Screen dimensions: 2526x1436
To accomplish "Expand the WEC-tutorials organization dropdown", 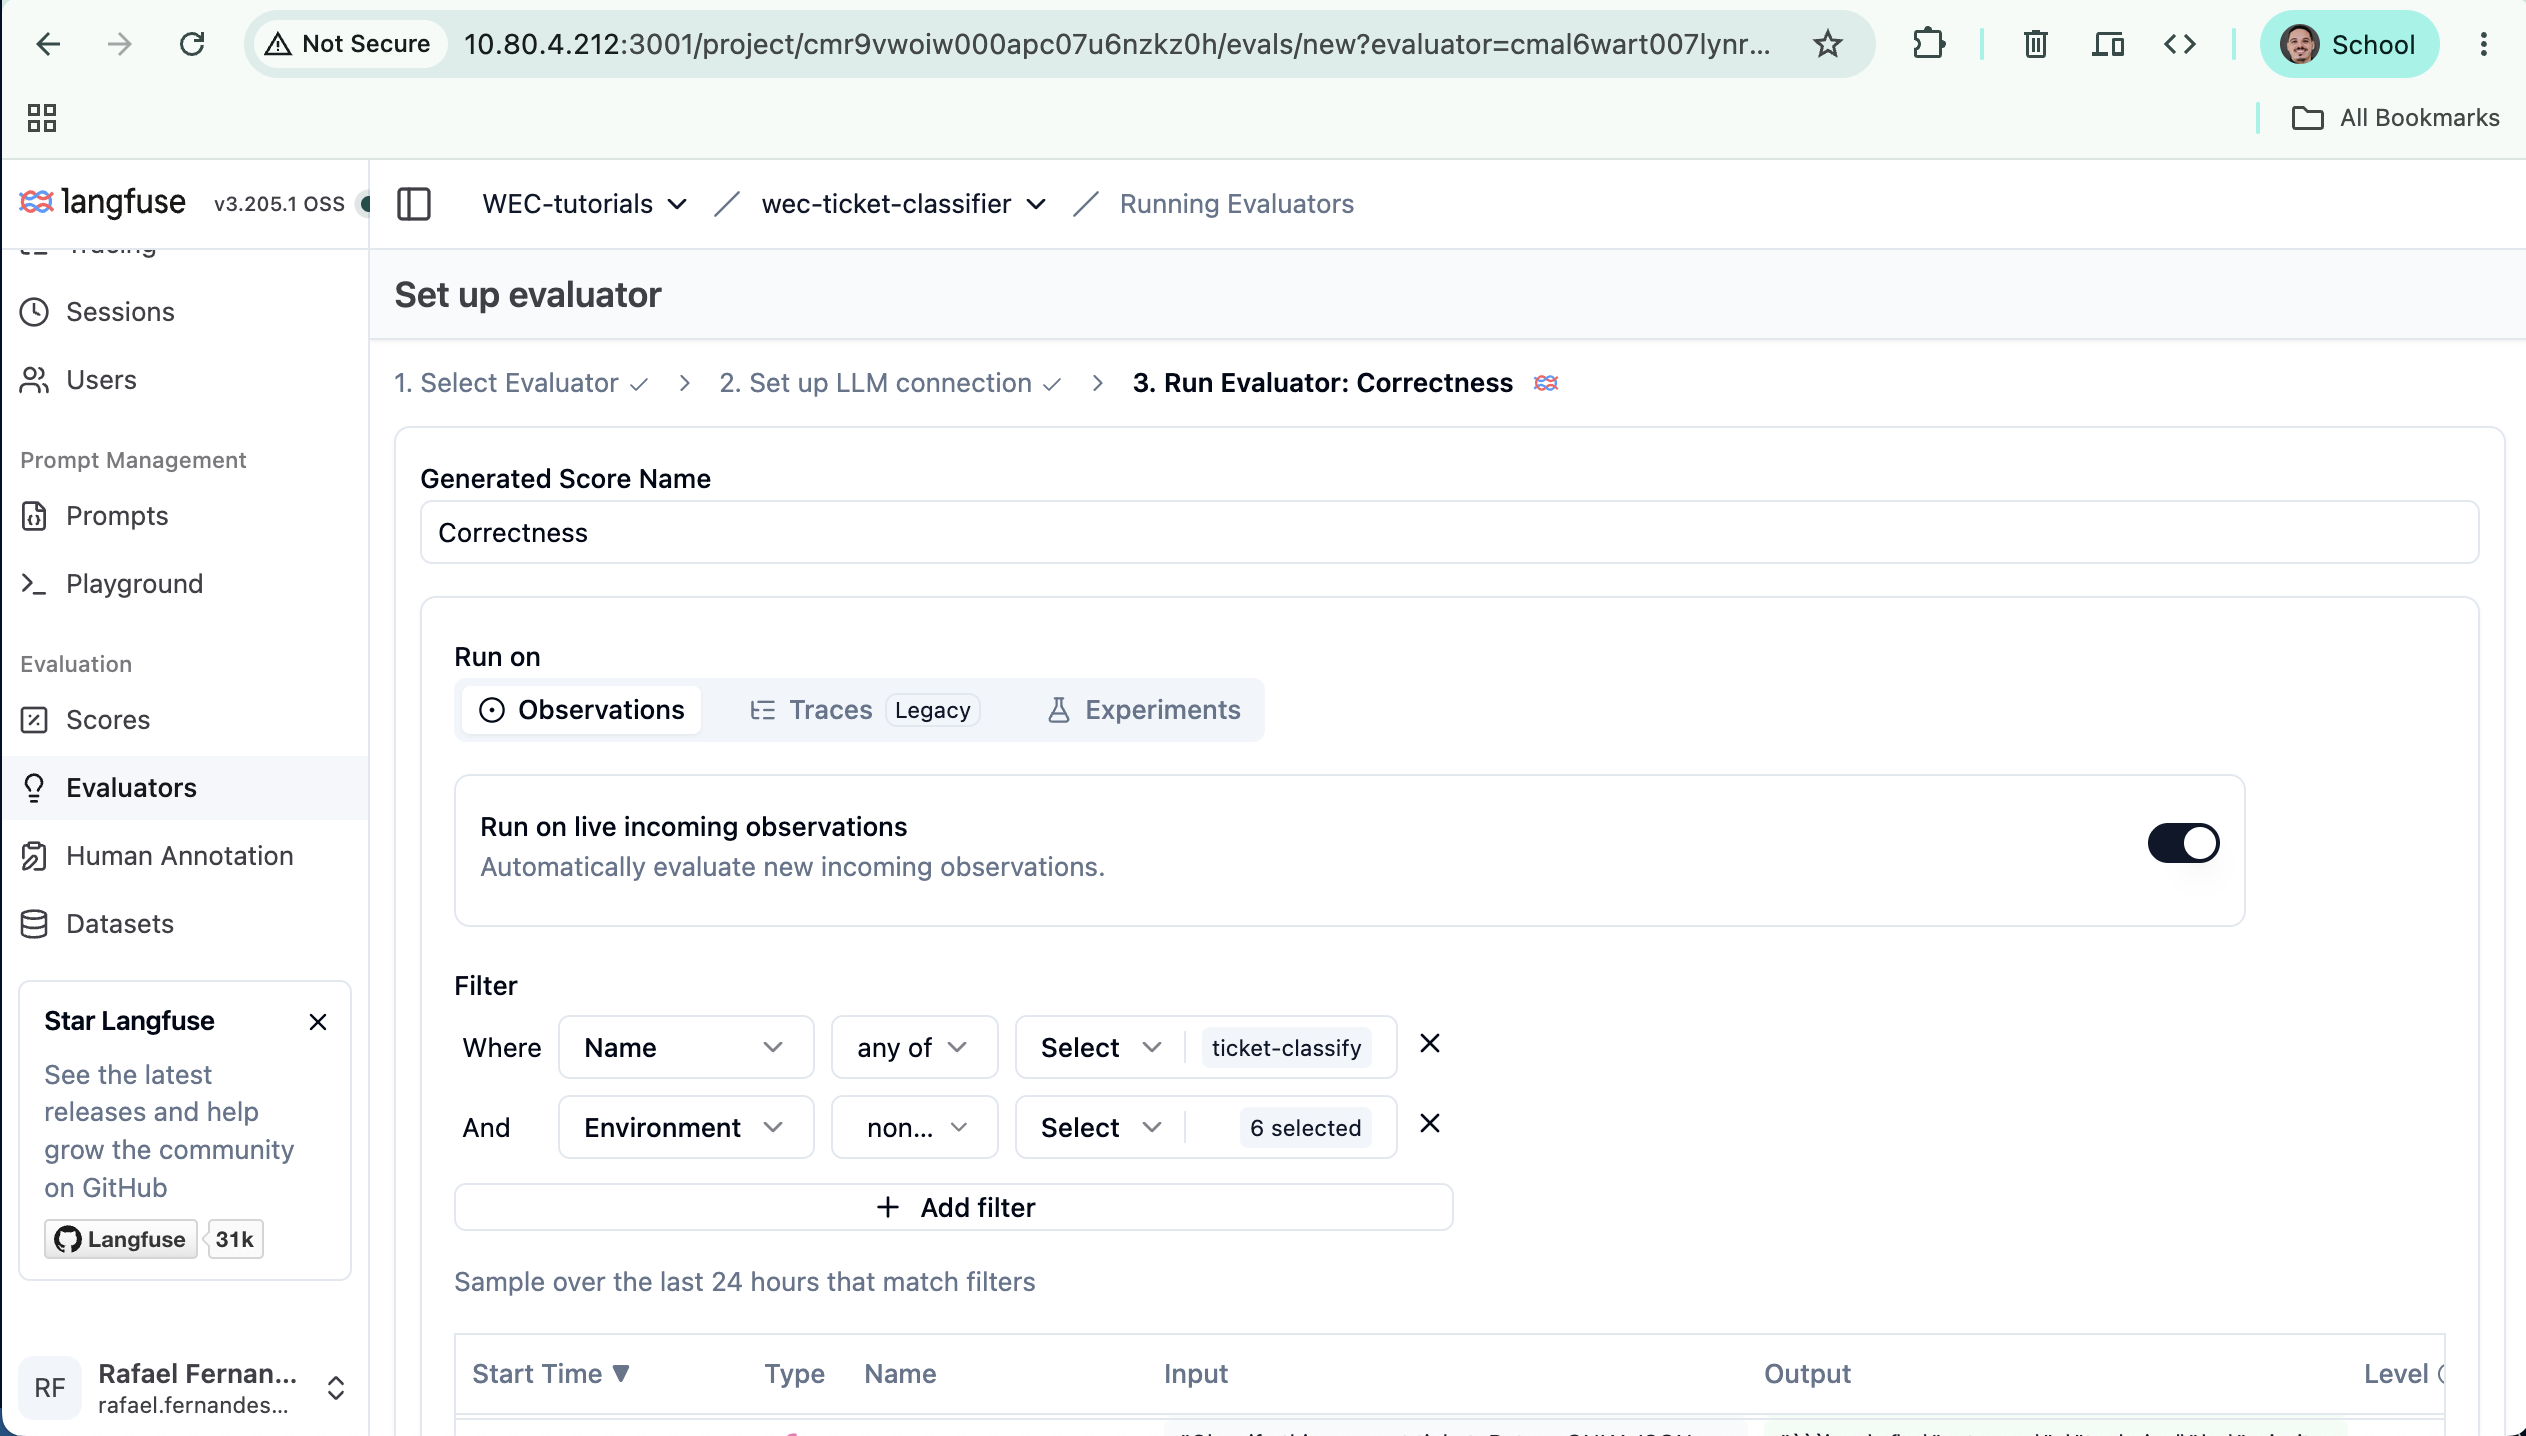I will [x=584, y=204].
